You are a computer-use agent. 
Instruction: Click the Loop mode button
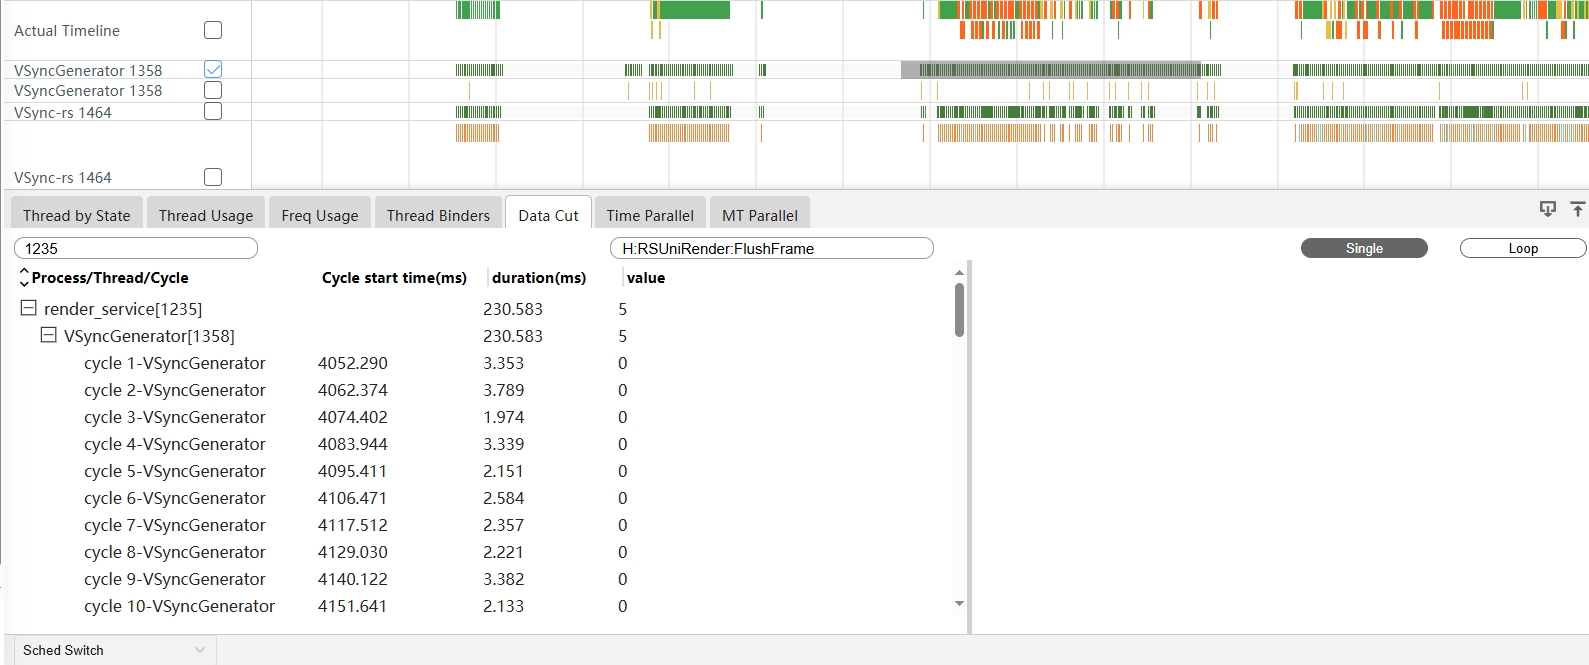(x=1522, y=248)
